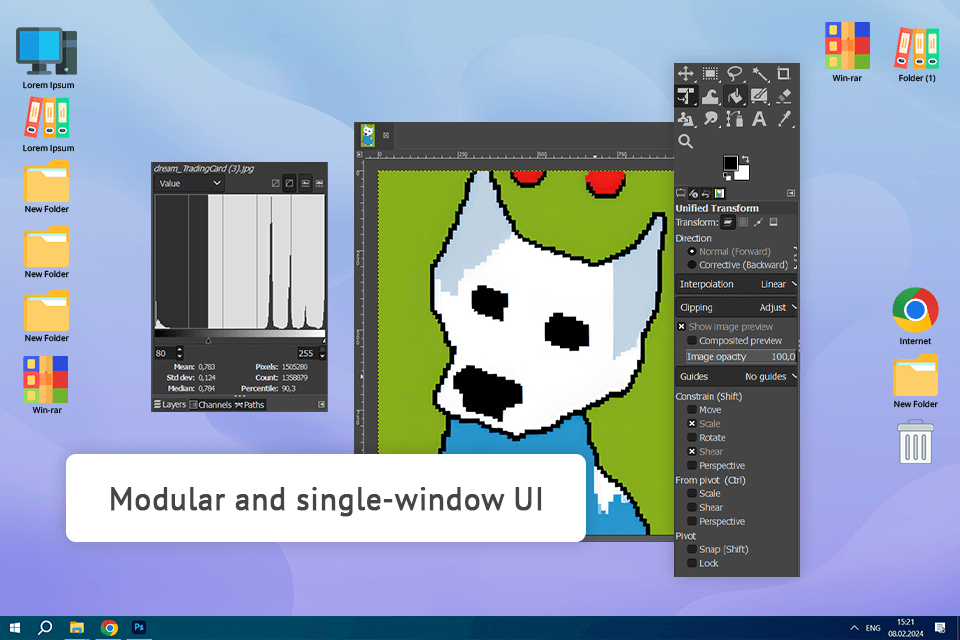Screen dimensions: 960x640
Task: Click the Image opacity slider
Action: click(741, 356)
